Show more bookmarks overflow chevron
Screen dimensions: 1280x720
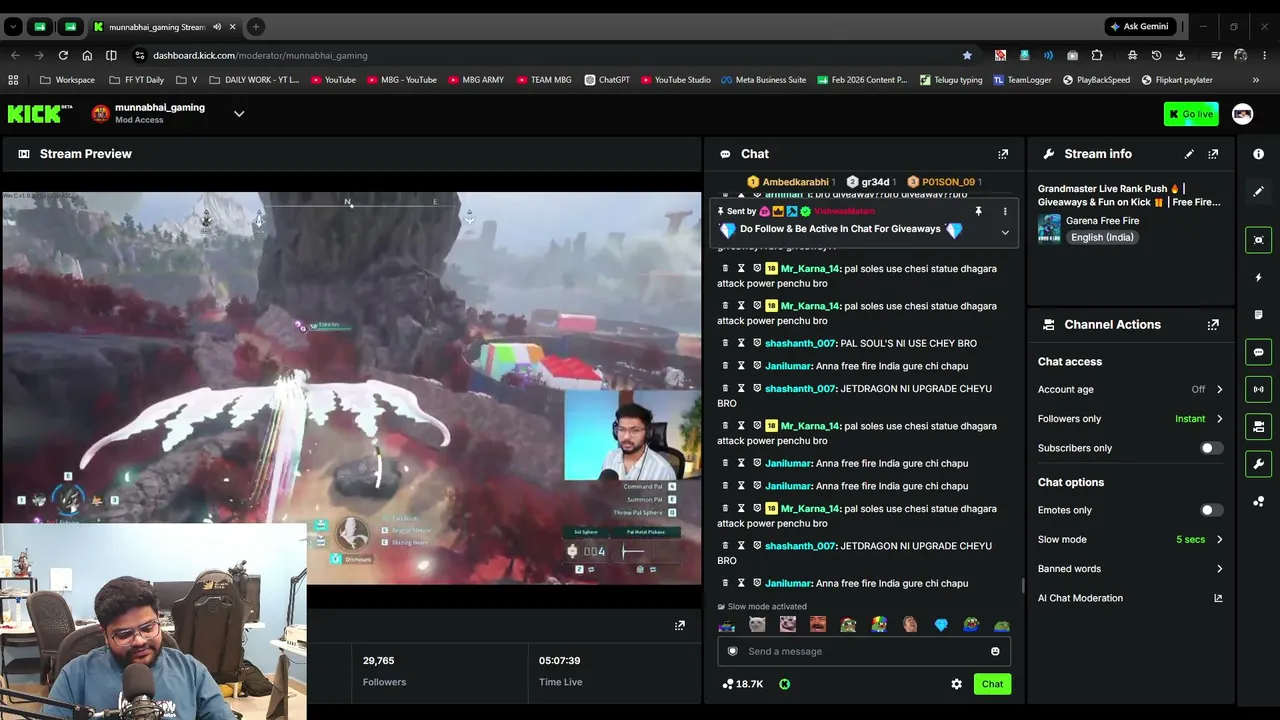1256,80
